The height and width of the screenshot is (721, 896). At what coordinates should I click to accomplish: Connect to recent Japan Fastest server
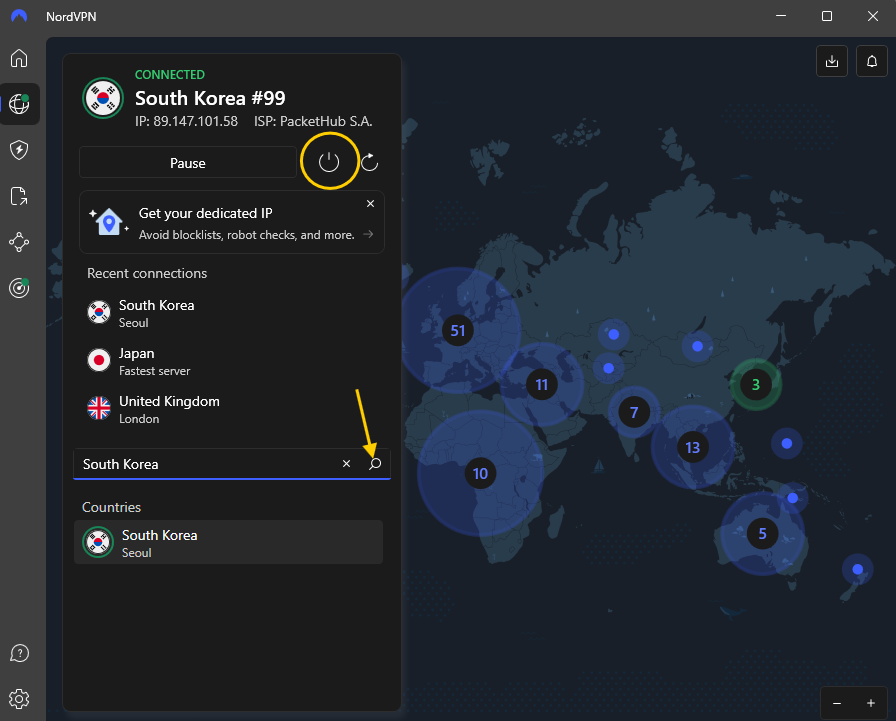click(229, 362)
